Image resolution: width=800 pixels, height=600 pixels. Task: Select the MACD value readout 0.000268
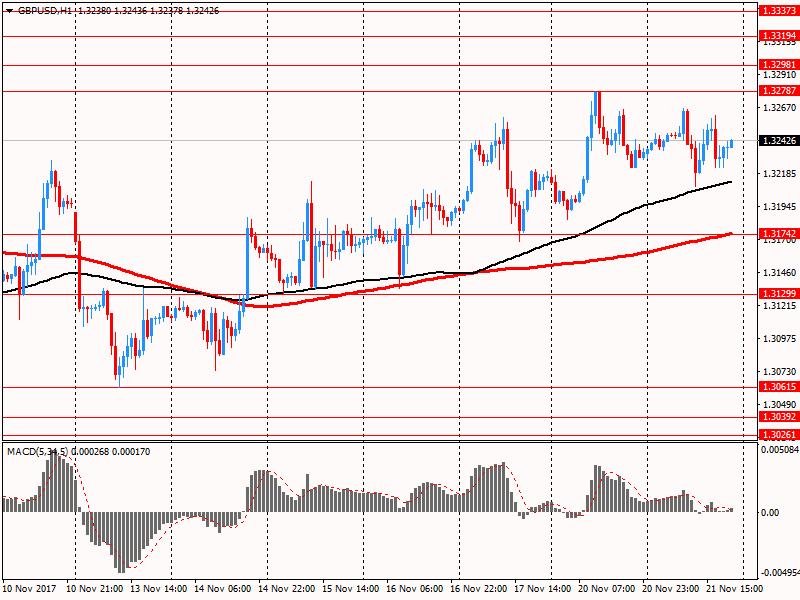coord(90,452)
